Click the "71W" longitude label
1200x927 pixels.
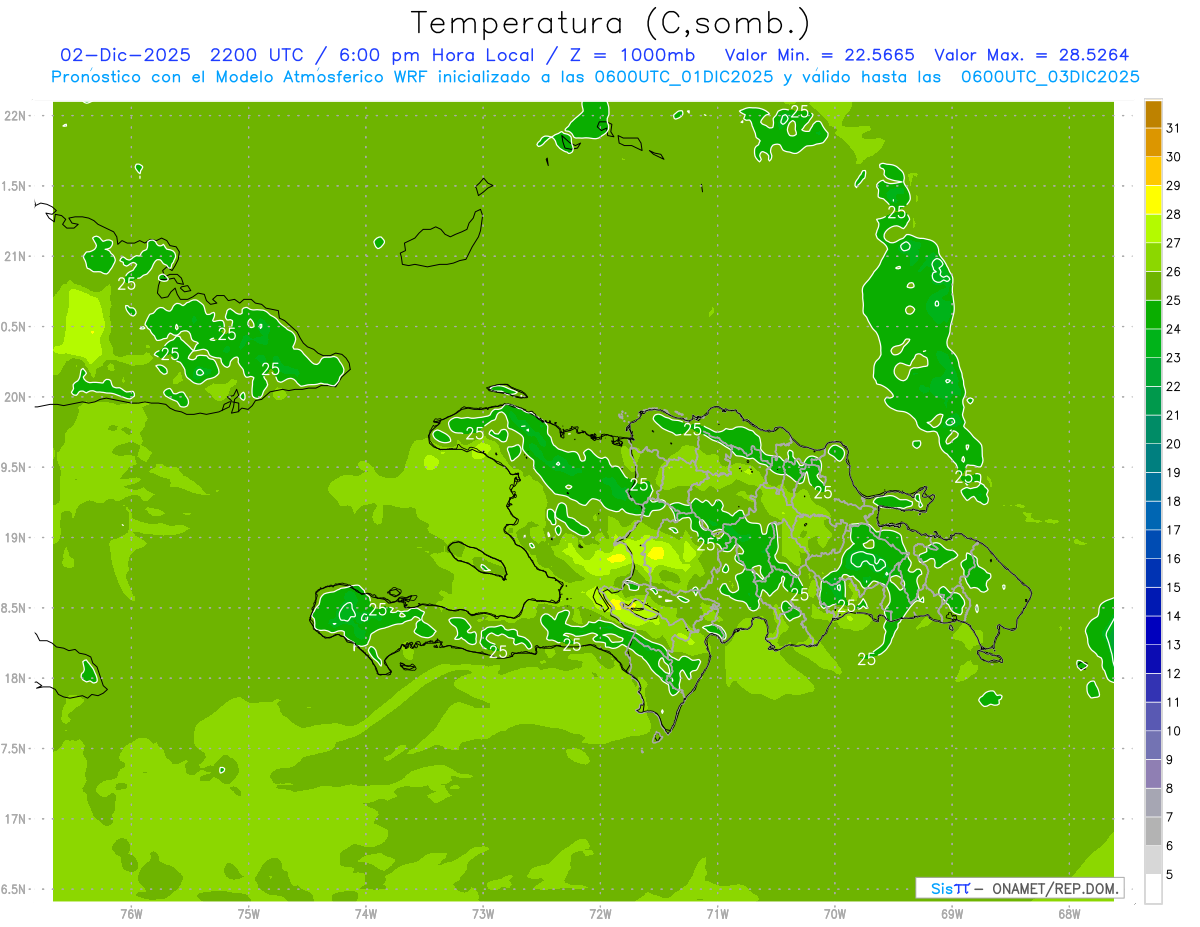click(717, 913)
